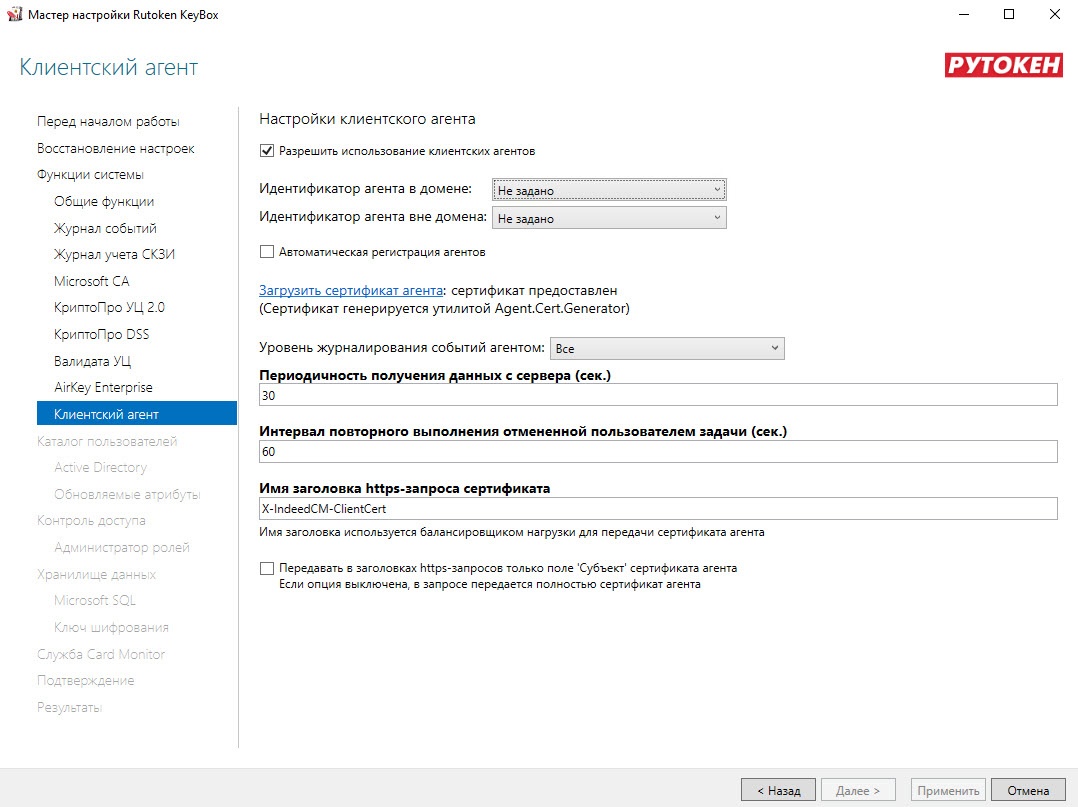Open 'КриптоПро DSS' settings page
Viewport: 1078px width, 807px height.
coord(101,335)
